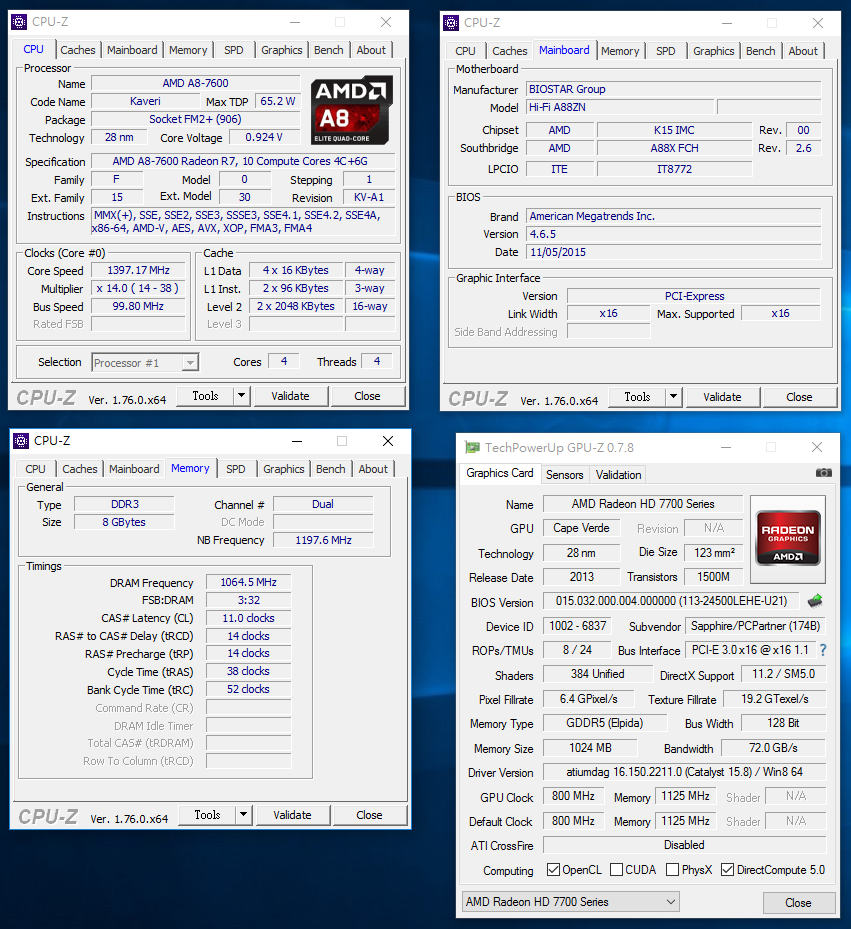The image size is (851, 929).
Task: Switch to the Sensors tab in GPU-Z
Action: tap(565, 475)
